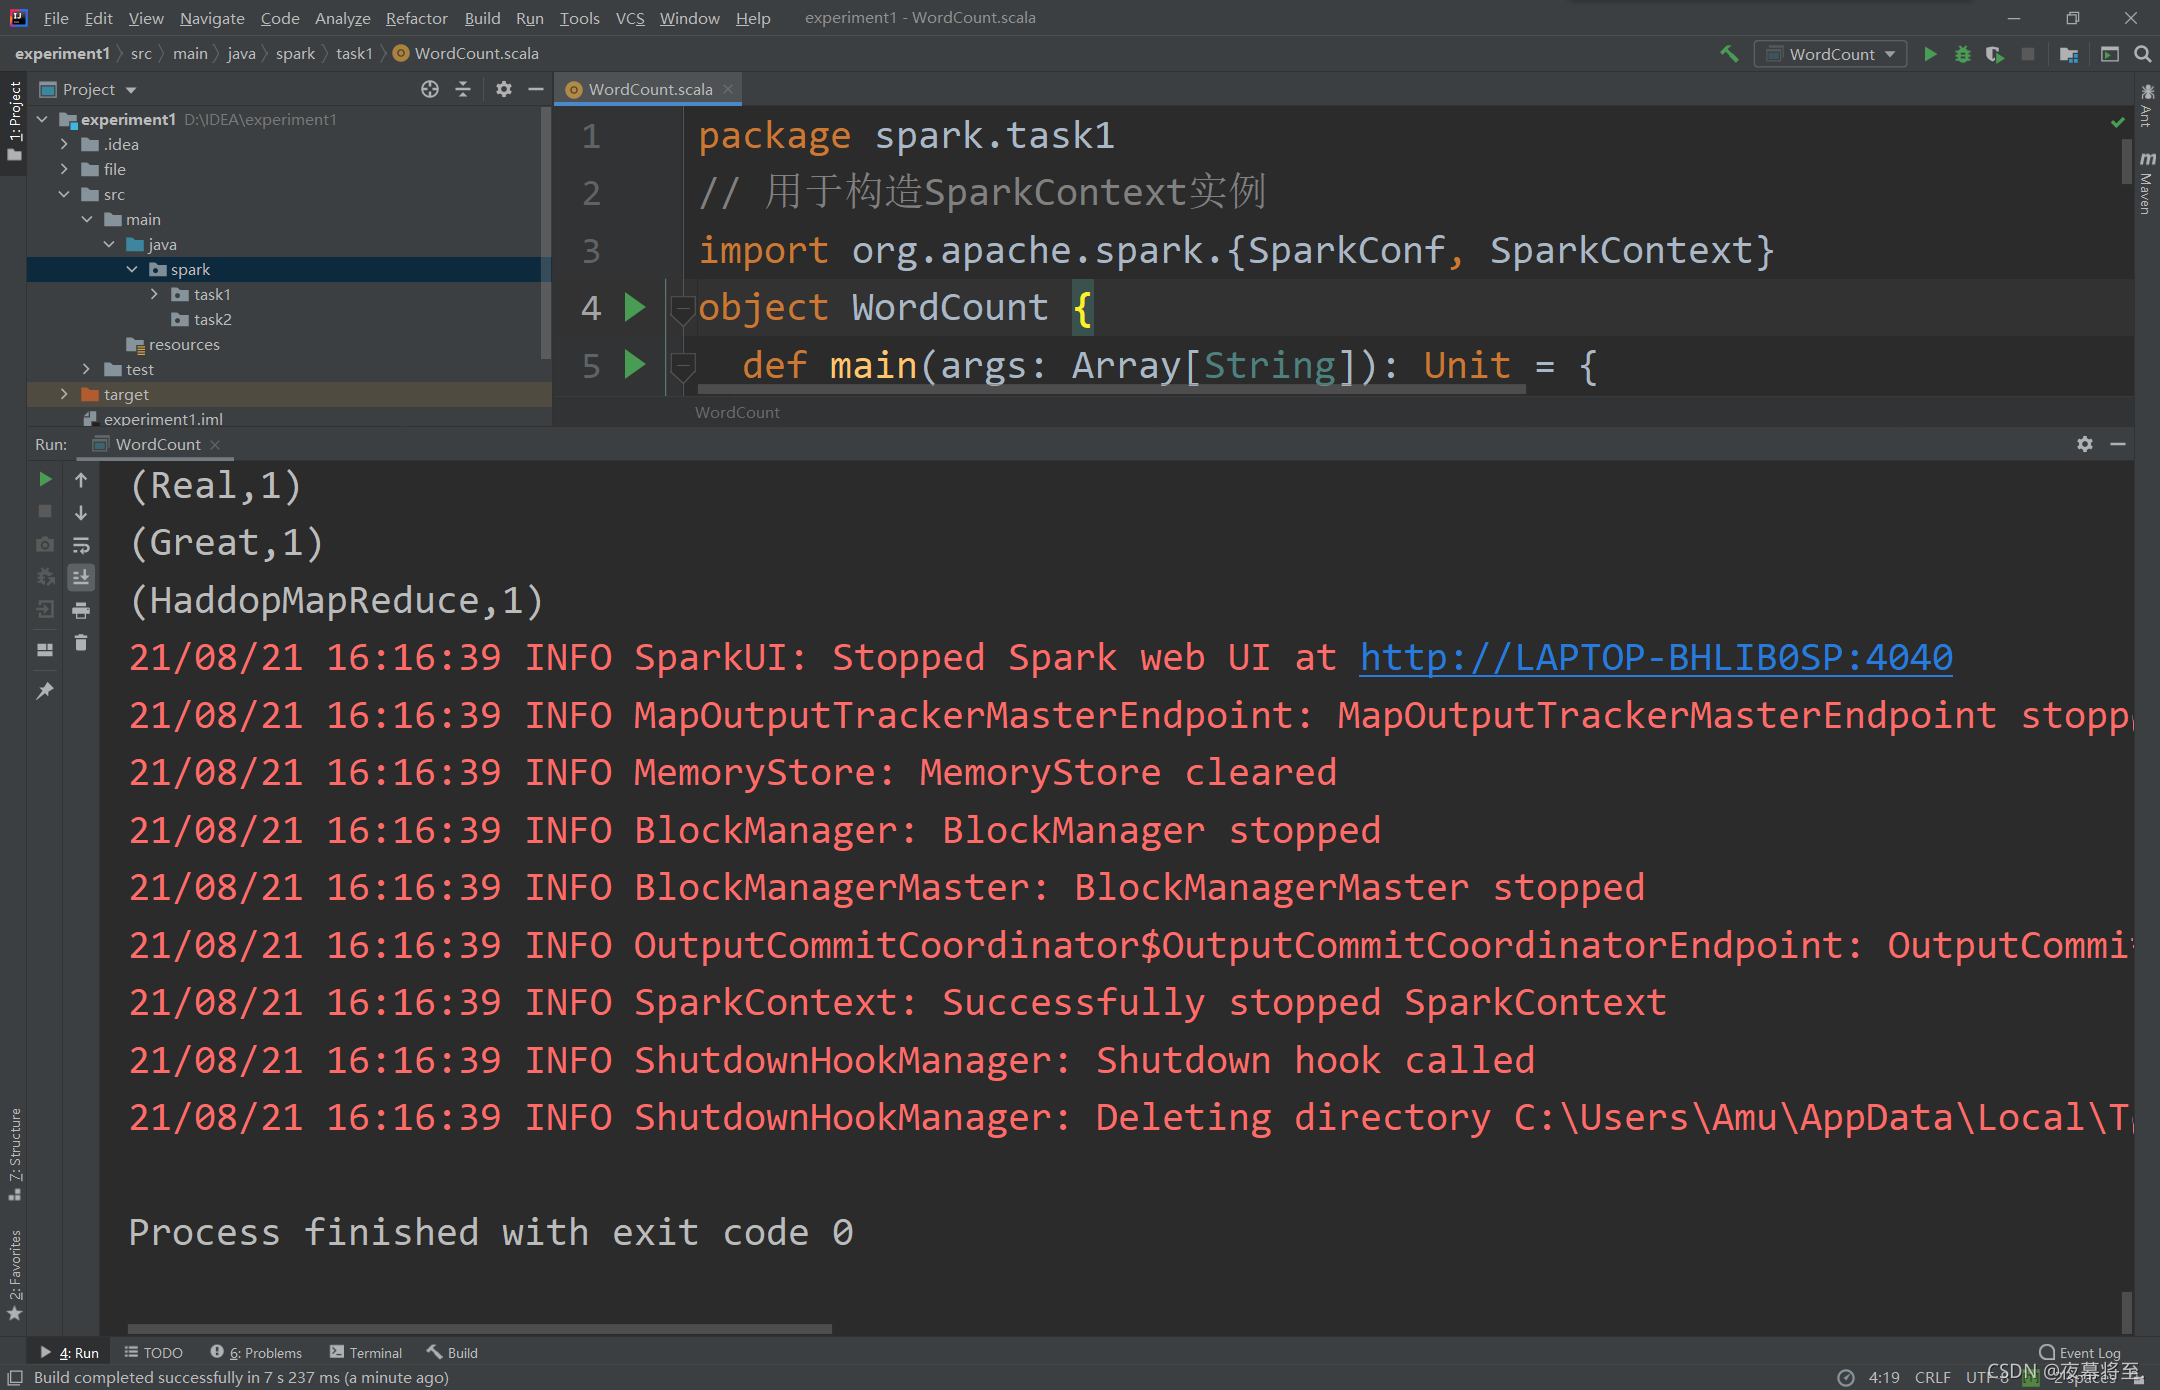2160x1390 pixels.
Task: Clear console output with trash icon
Action: pos(81,643)
